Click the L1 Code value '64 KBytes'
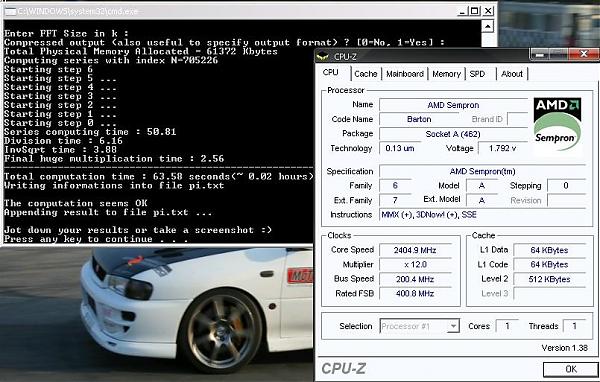The image size is (600, 382). [x=549, y=264]
